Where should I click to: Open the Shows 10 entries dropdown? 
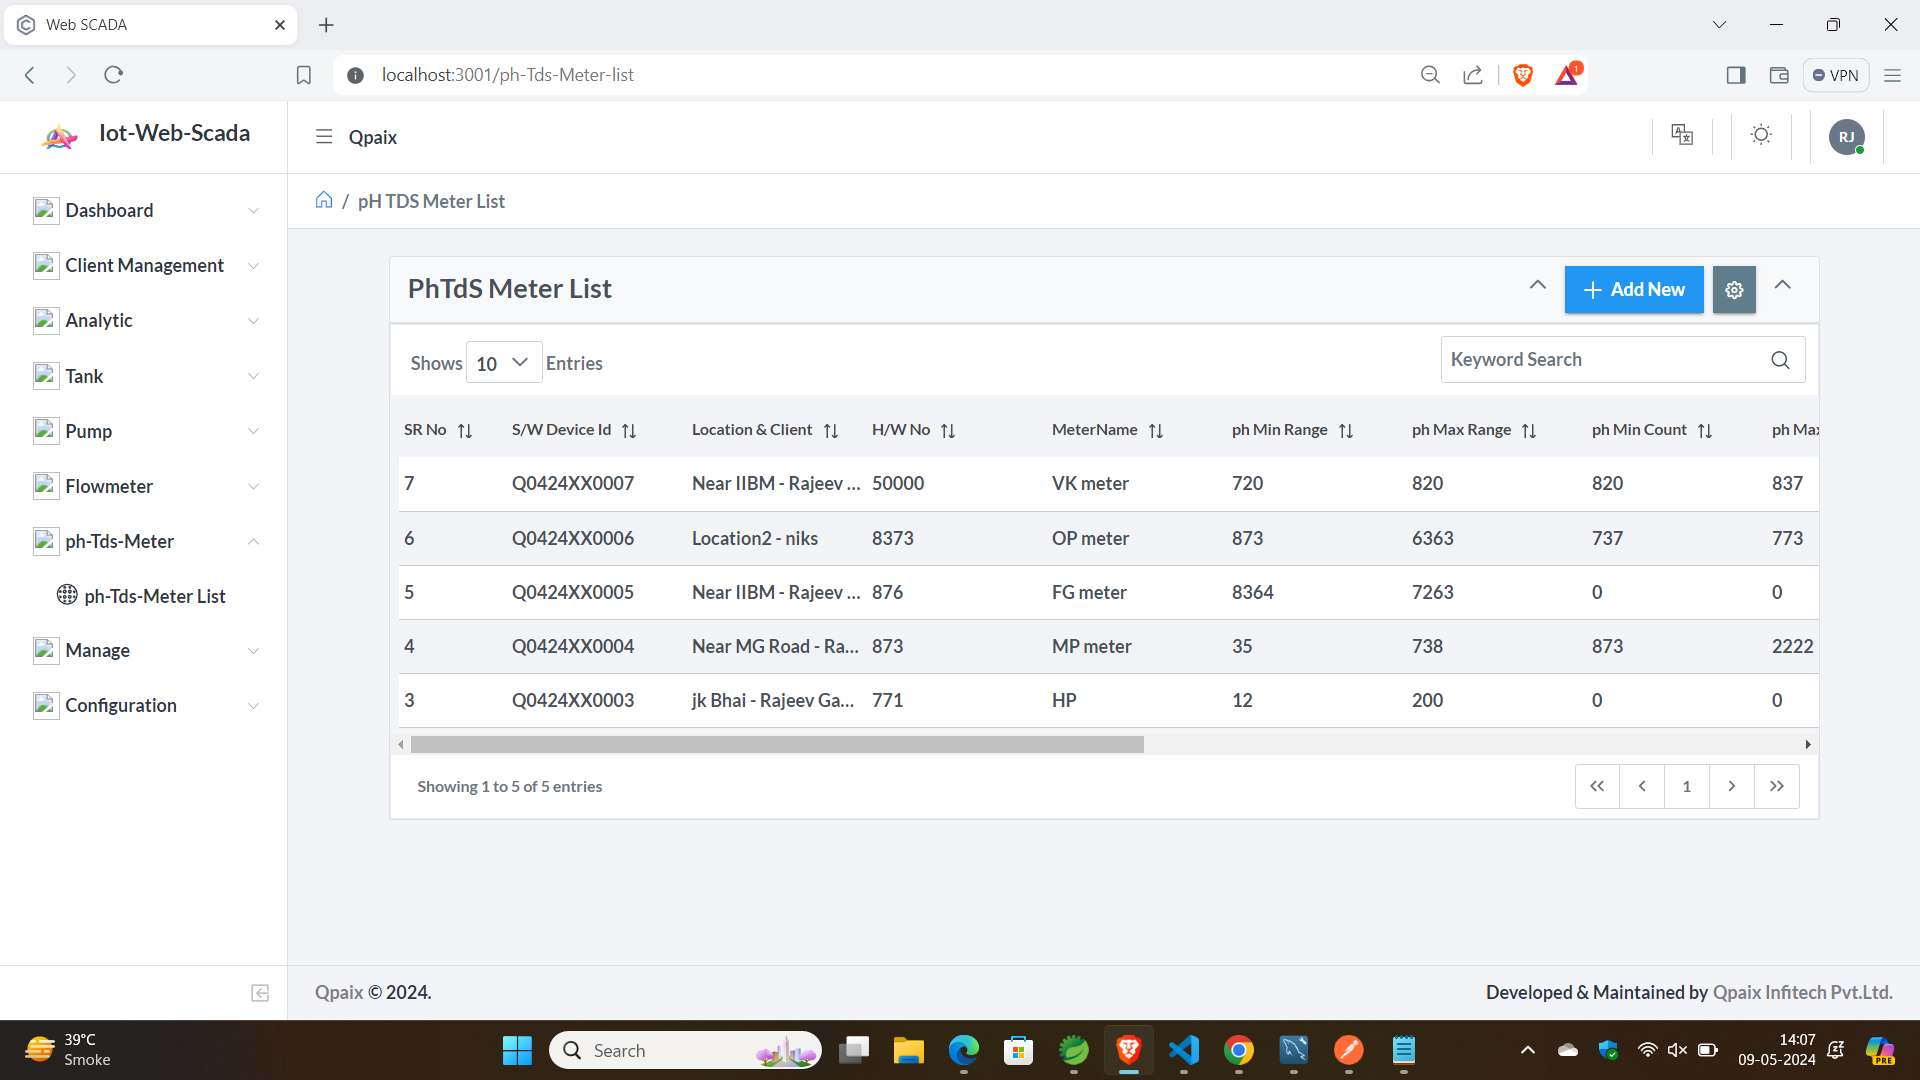click(x=503, y=363)
